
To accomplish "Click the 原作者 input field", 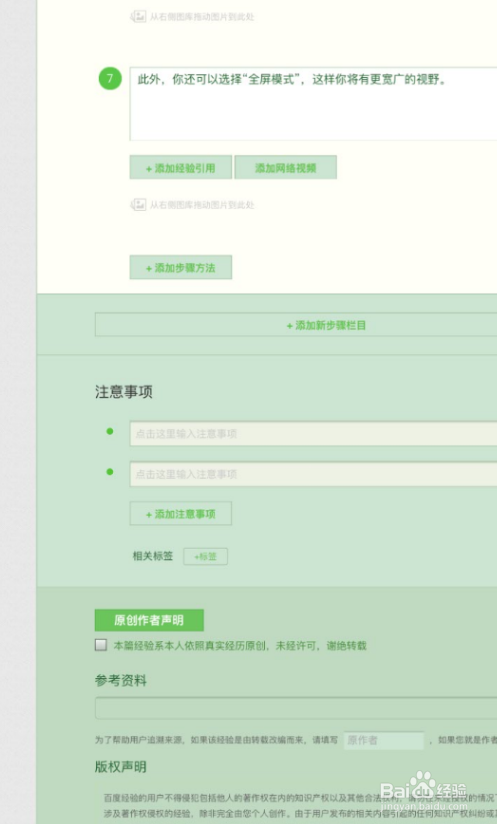I will coord(384,740).
